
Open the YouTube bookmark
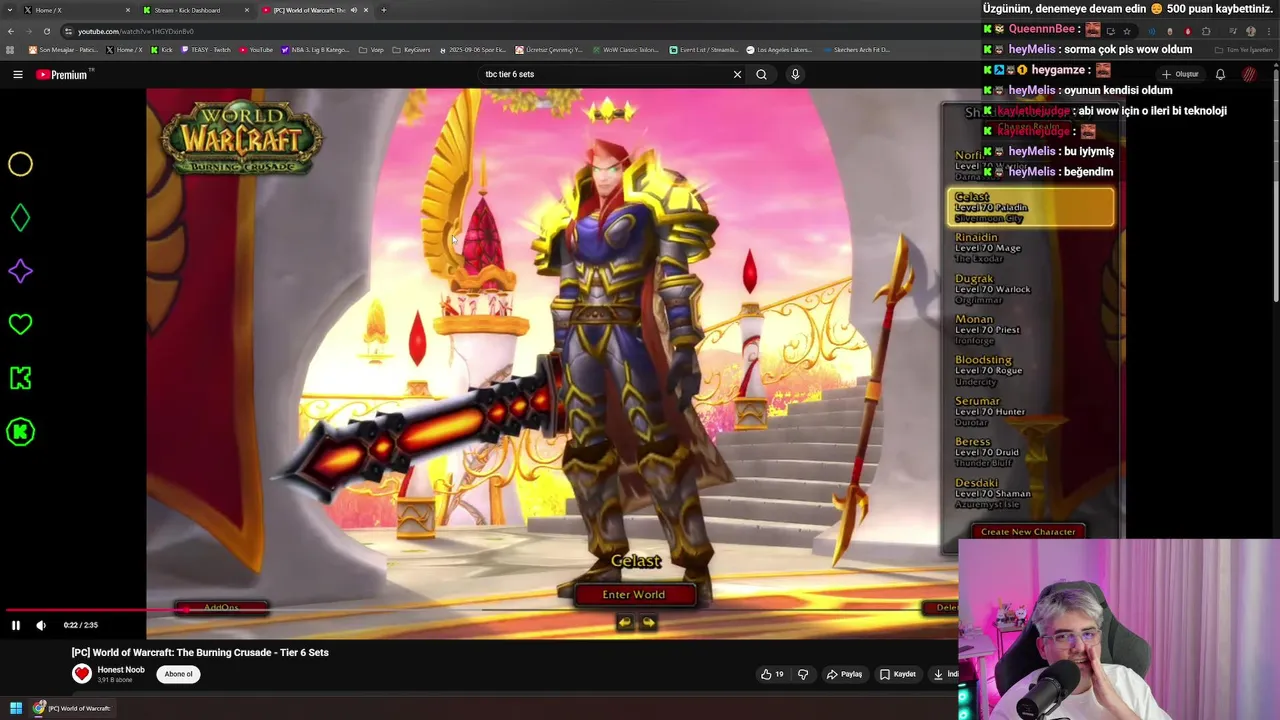pyautogui.click(x=256, y=49)
